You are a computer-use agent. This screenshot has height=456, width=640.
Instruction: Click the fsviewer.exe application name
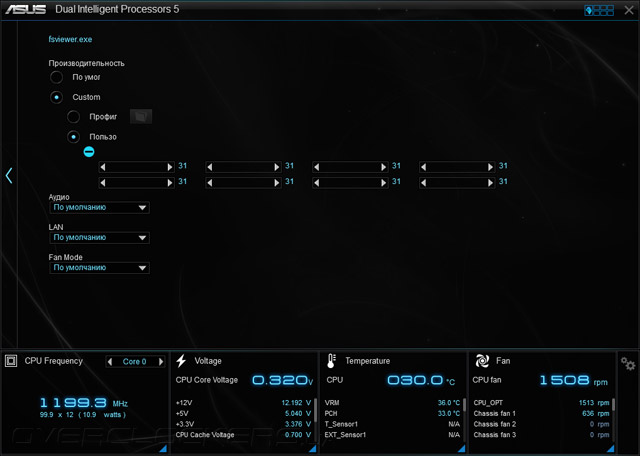[70, 40]
